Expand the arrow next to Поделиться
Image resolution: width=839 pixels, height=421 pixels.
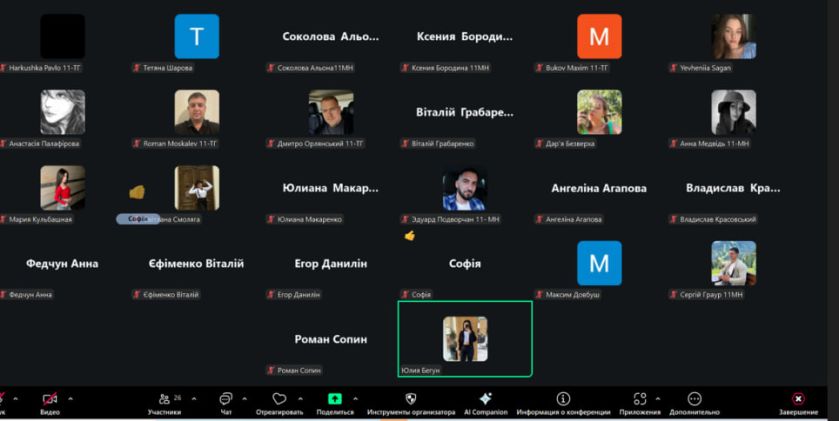point(355,399)
